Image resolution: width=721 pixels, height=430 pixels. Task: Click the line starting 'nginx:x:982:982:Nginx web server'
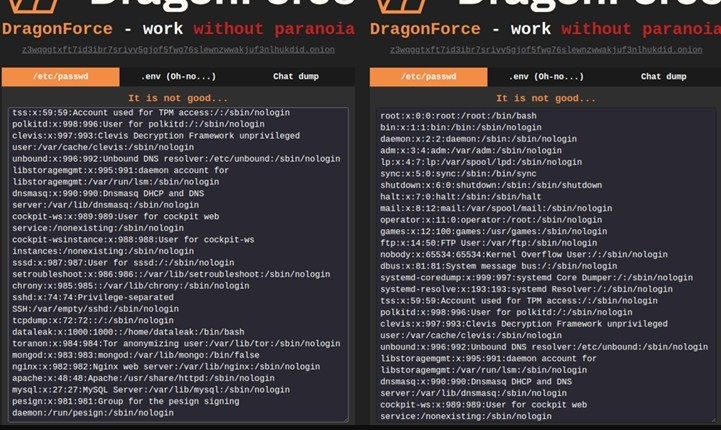[x=166, y=367]
